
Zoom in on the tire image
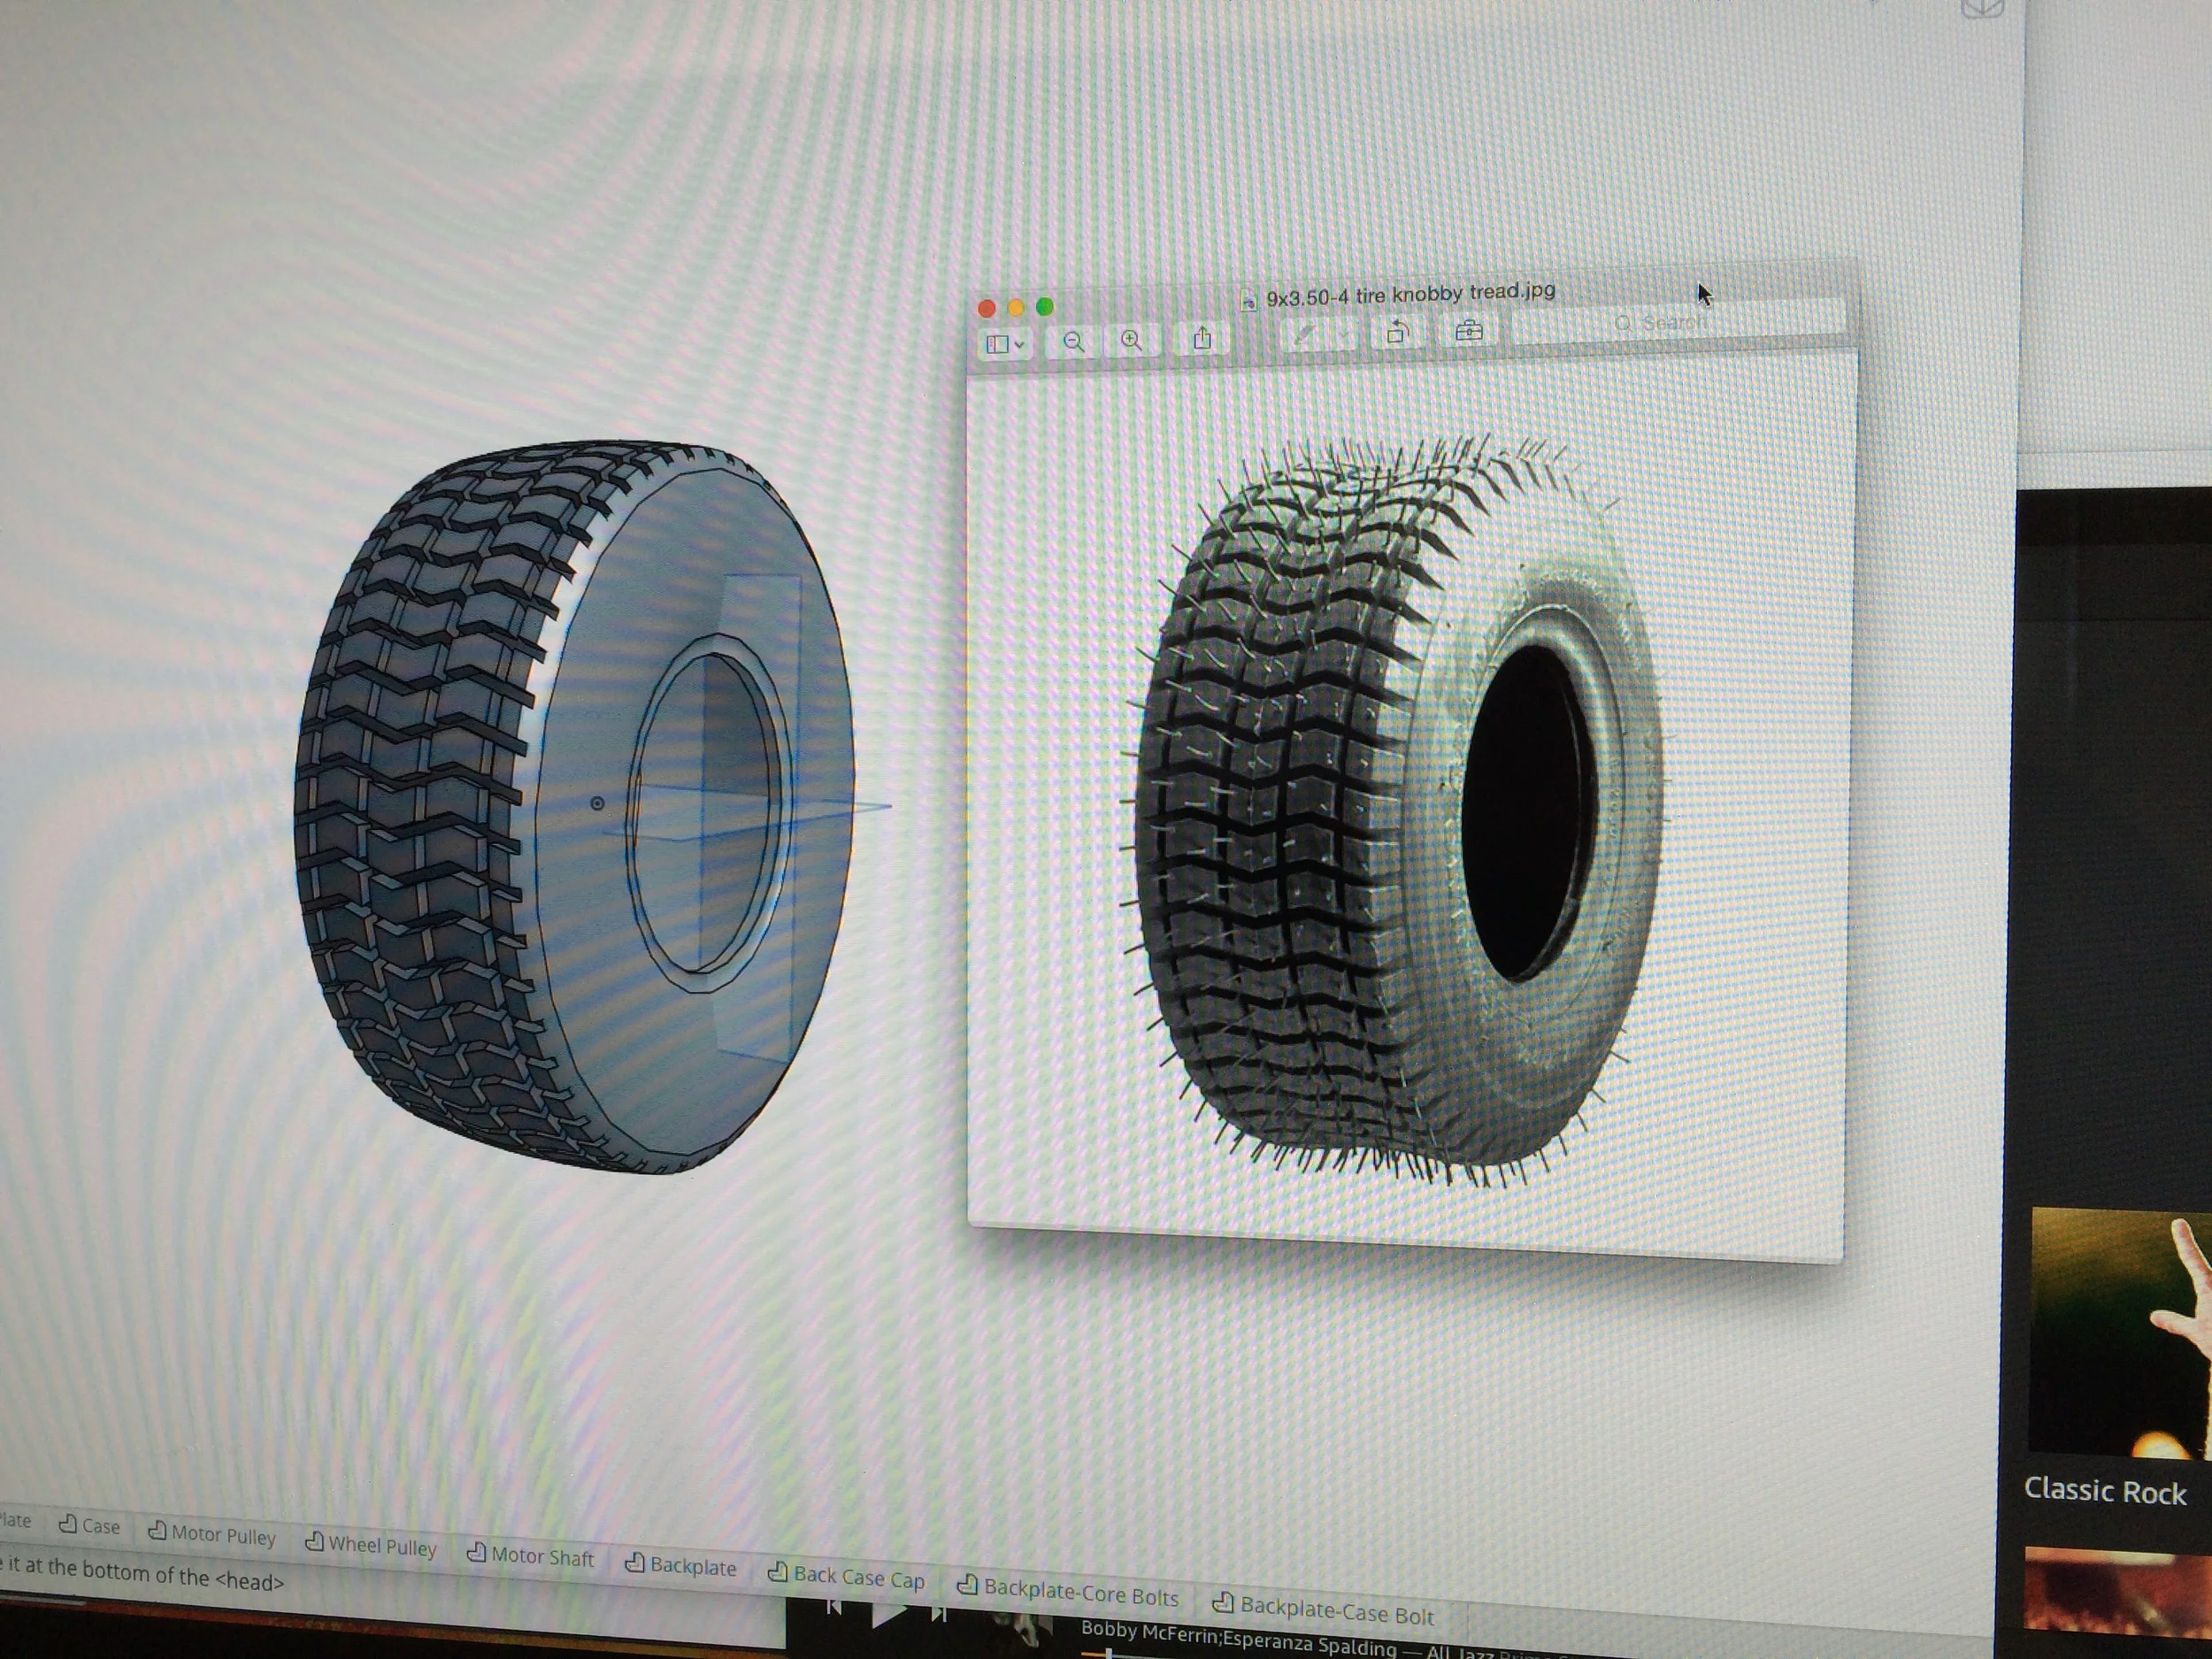tap(1131, 341)
